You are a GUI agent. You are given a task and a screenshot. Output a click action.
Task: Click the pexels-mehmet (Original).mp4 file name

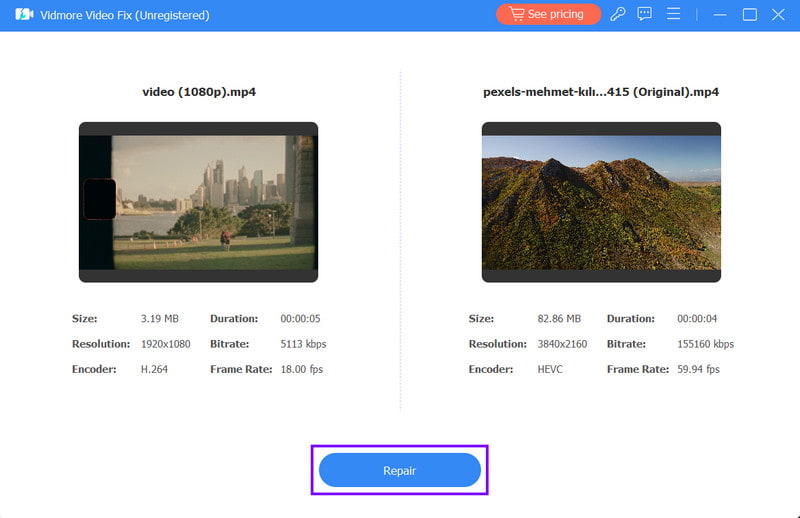pos(601,92)
